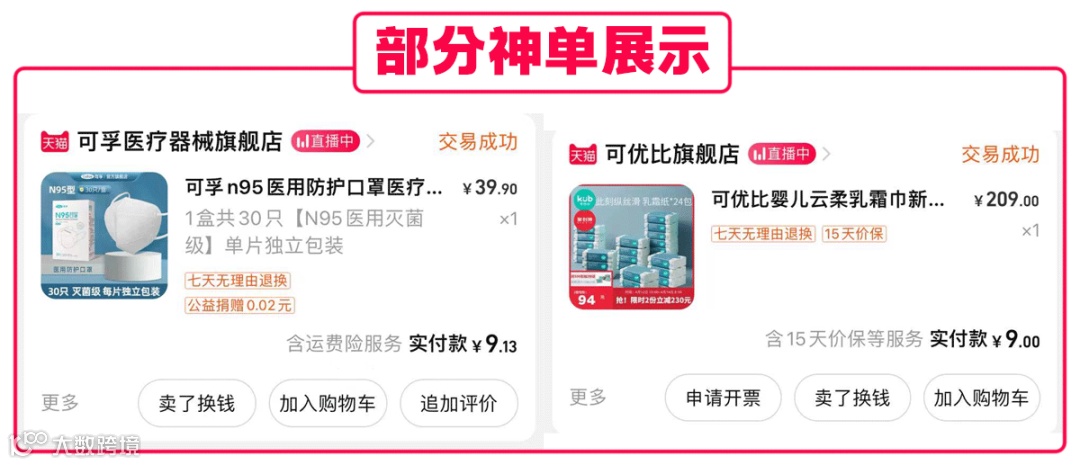This screenshot has height=465, width=1080.
Task: Open 可优比旗舰店 store name link
Action: [672, 154]
